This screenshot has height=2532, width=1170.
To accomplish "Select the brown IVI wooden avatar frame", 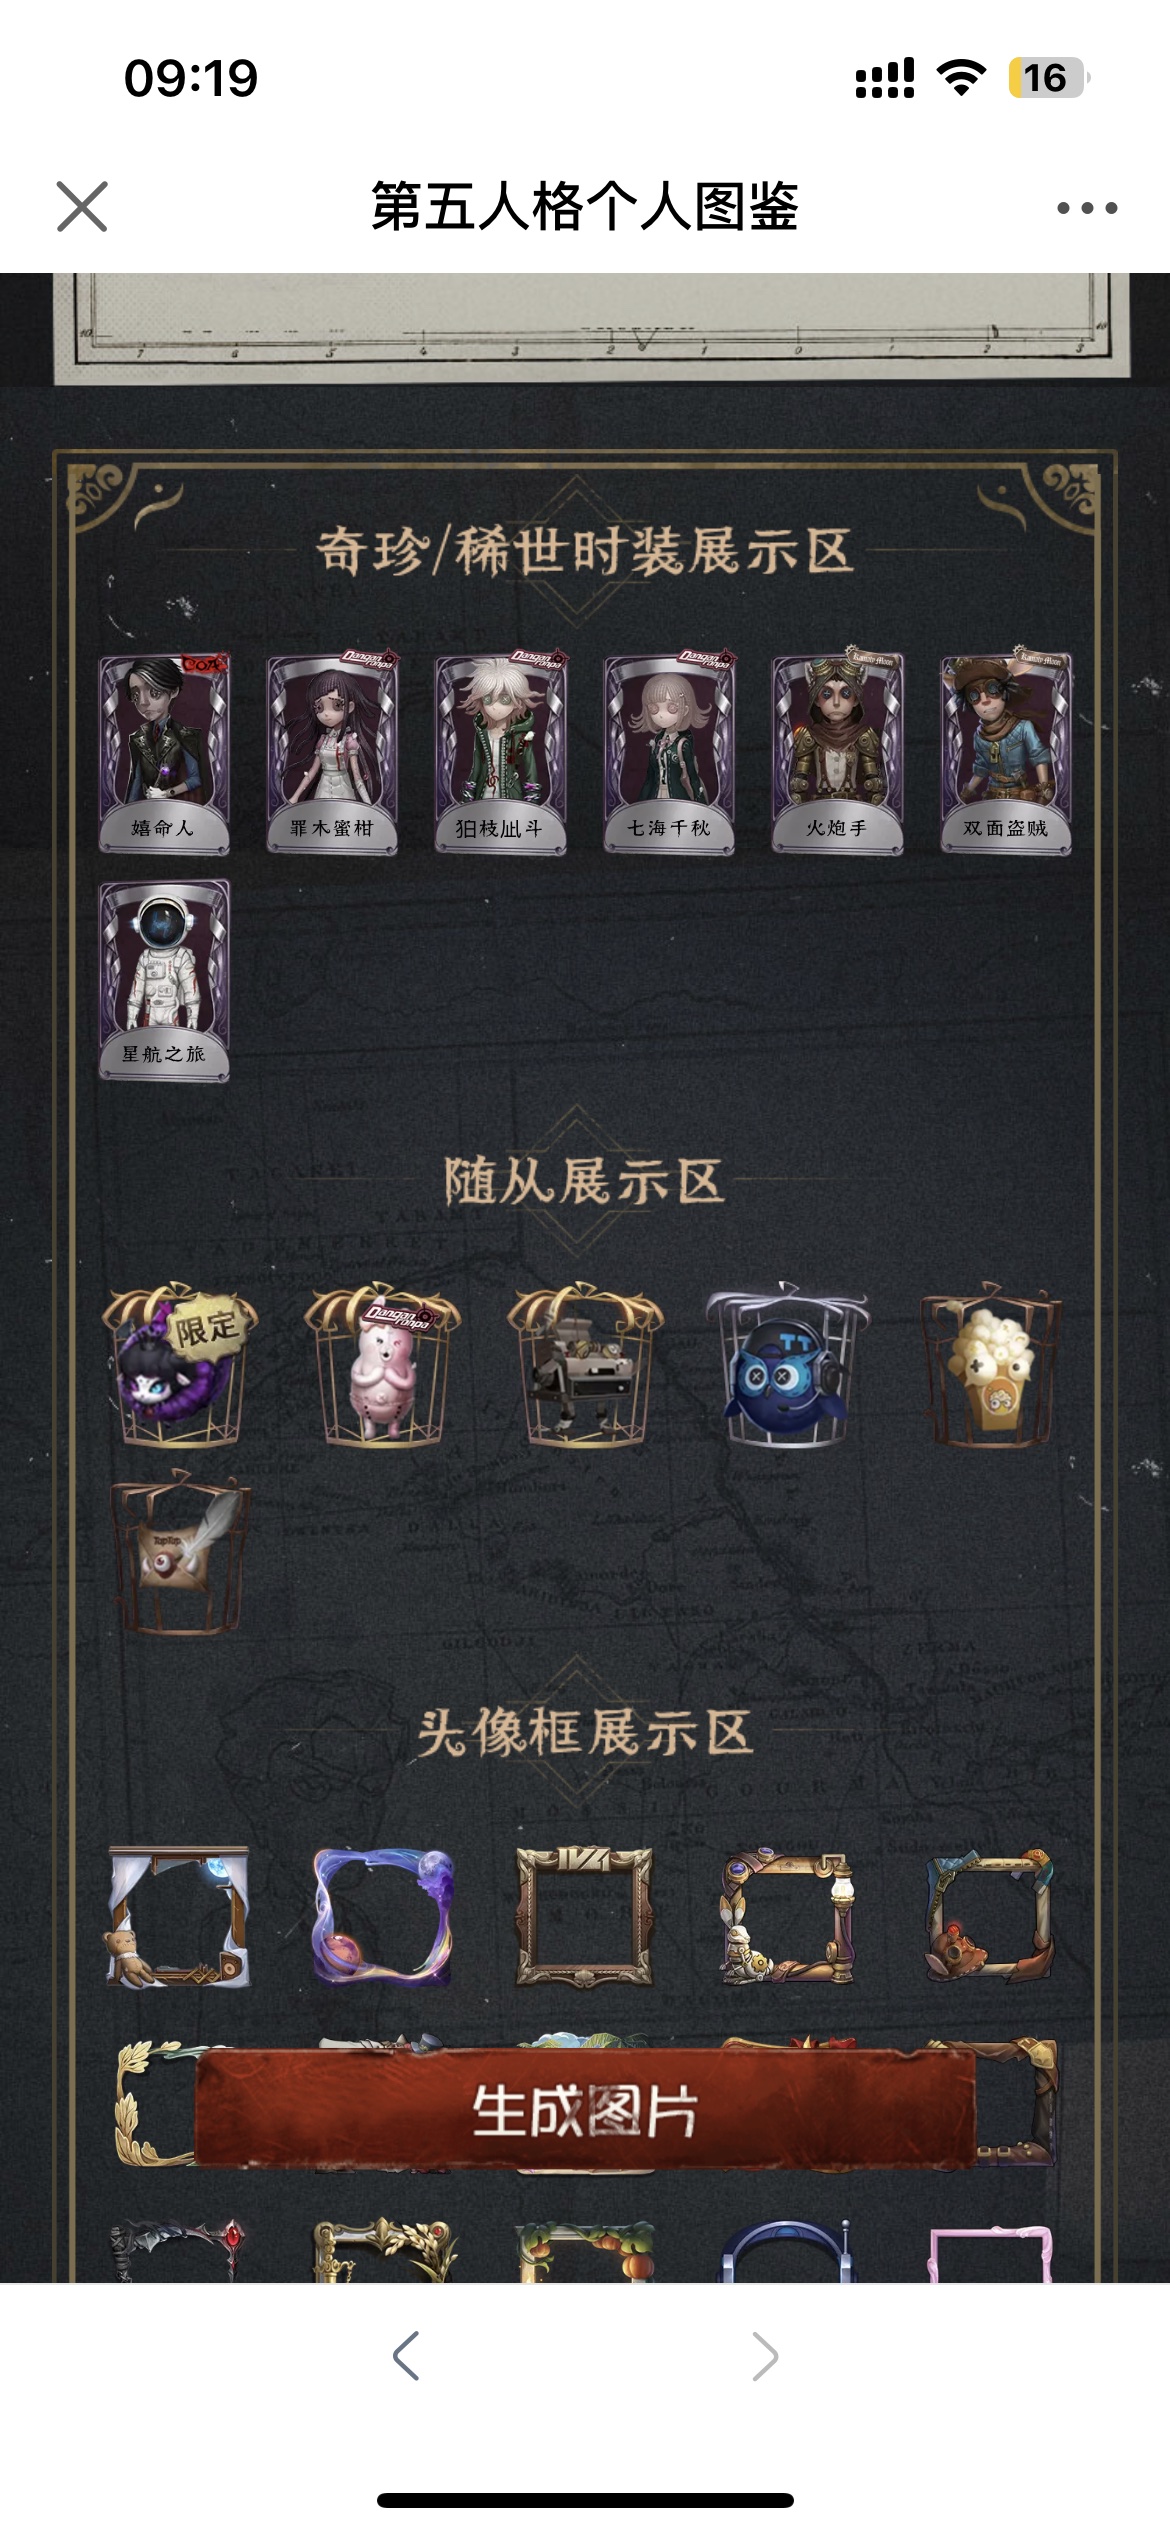I will point(585,1916).
